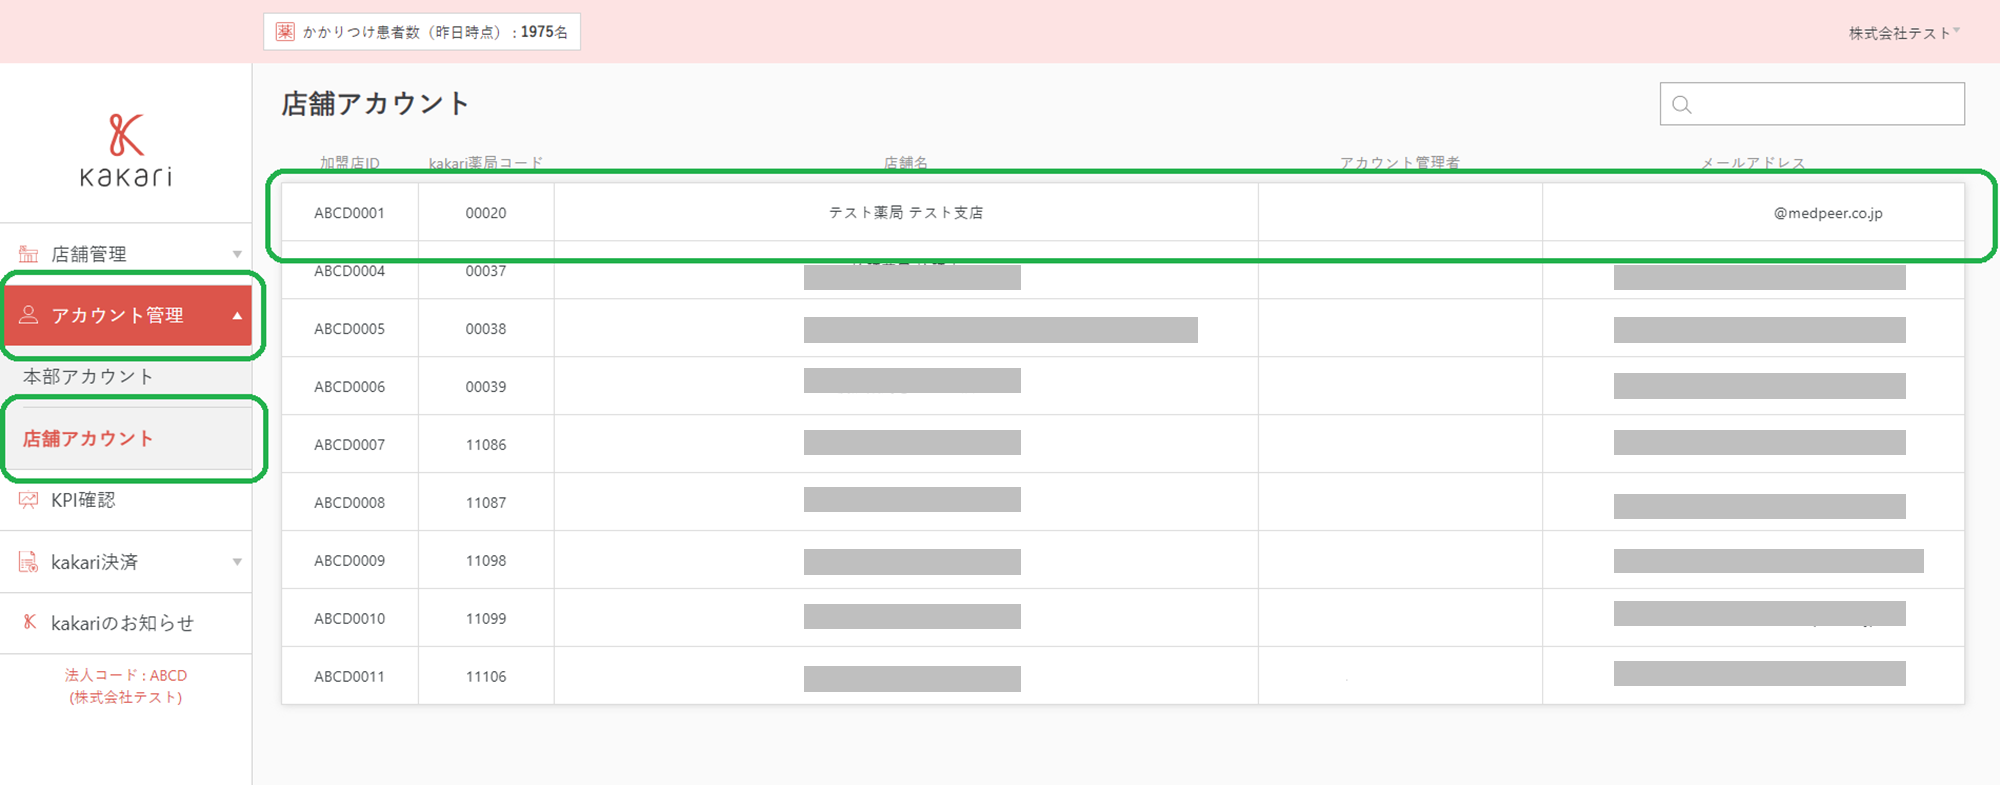Screen dimensions: 2000x785
Task: Expand the kakari決済 dropdown arrow
Action: [x=237, y=562]
